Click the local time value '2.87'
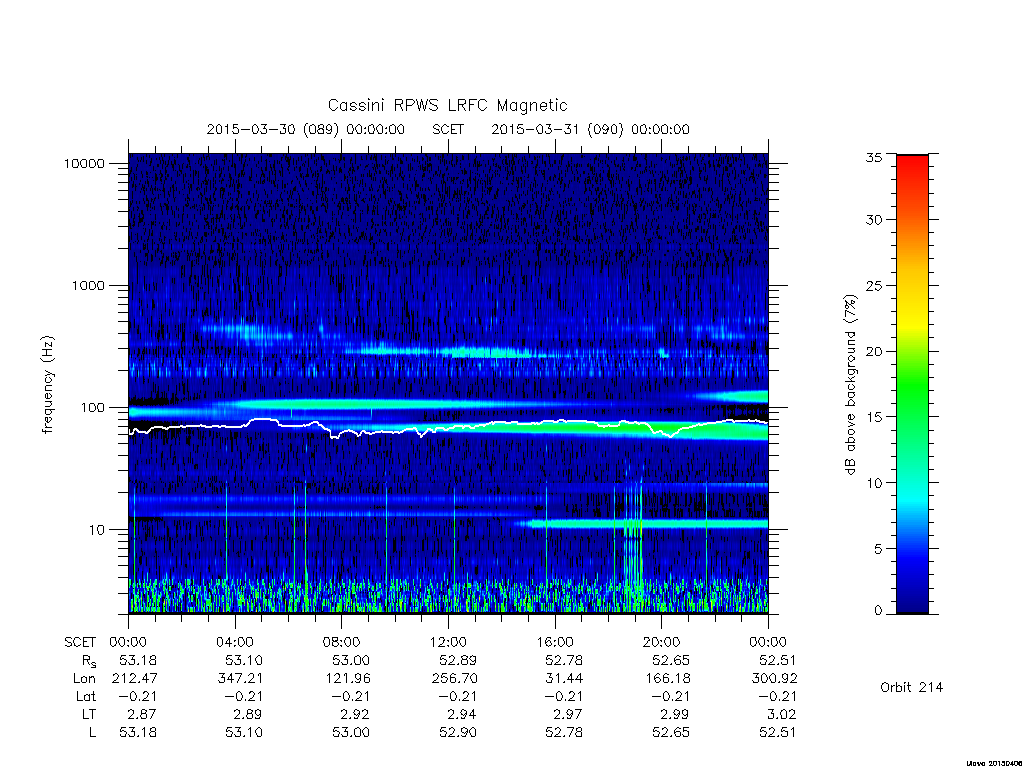1024x768 pixels. pyautogui.click(x=142, y=714)
